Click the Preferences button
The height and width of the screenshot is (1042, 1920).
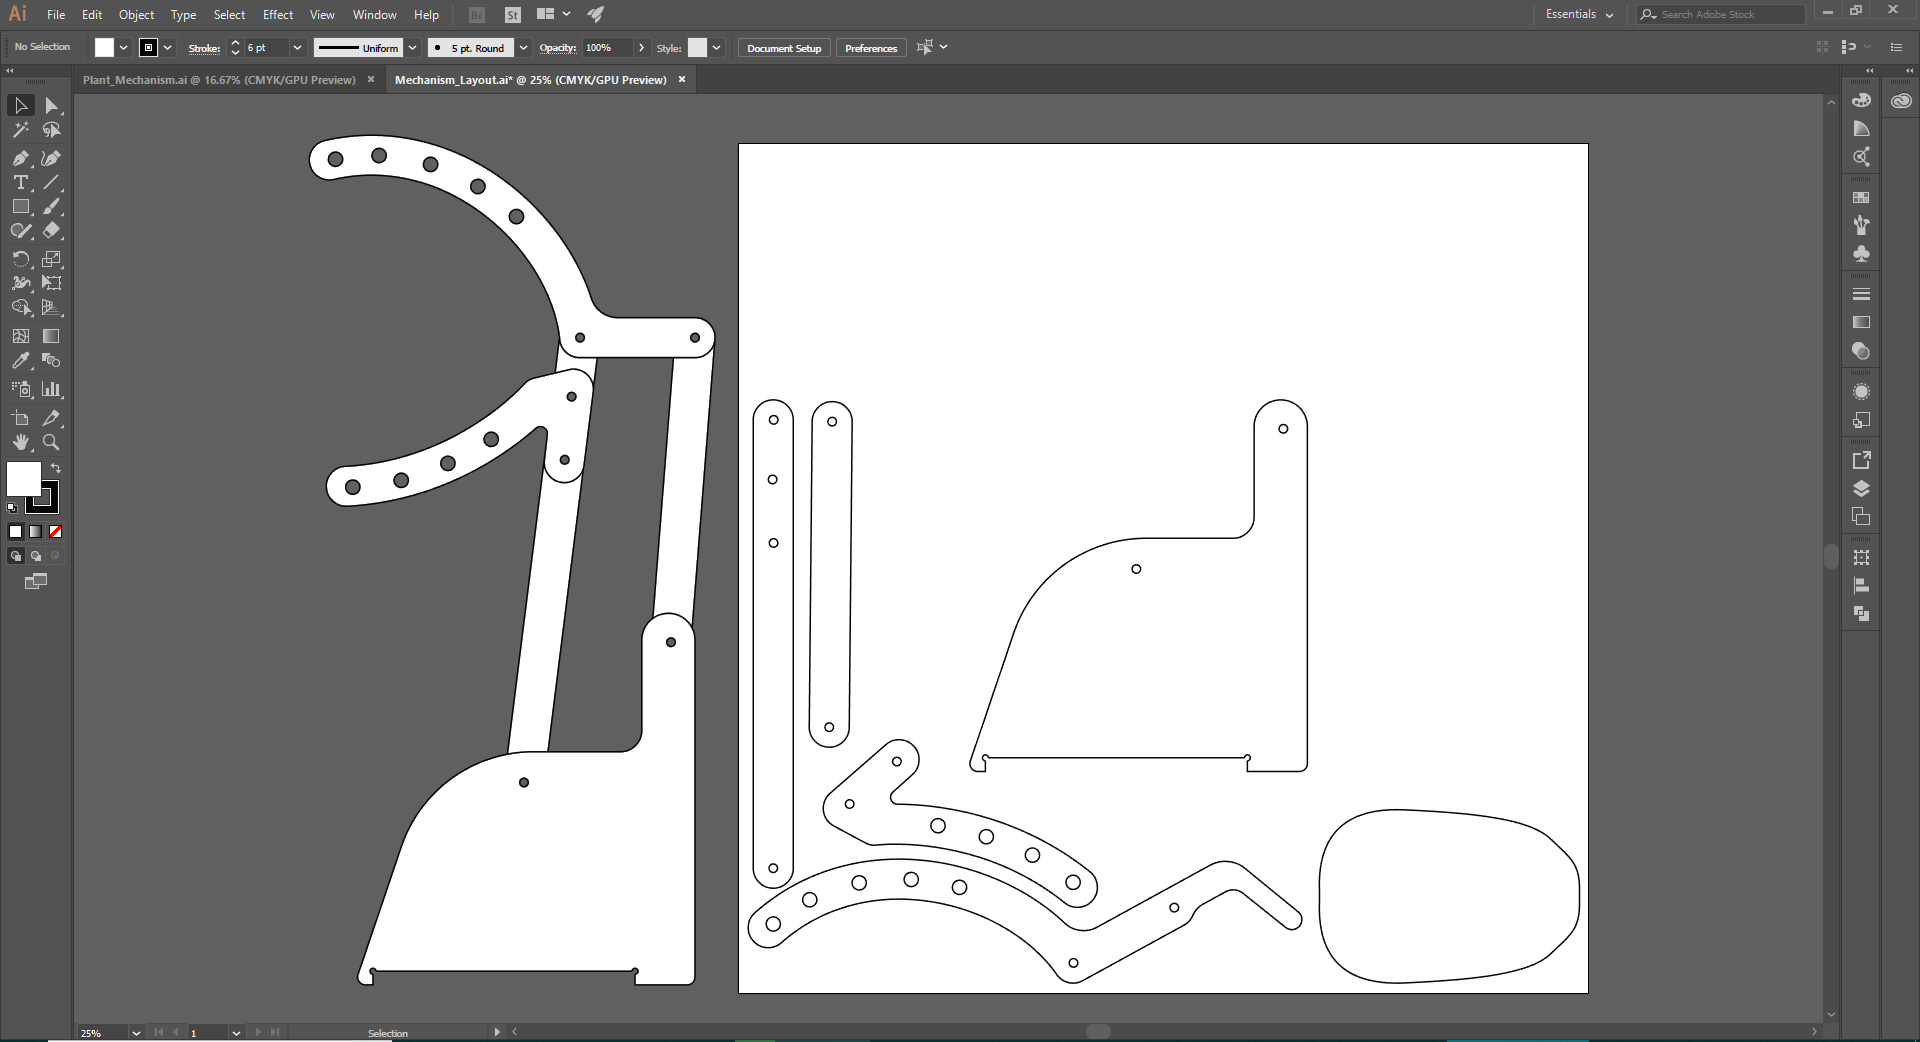point(871,48)
